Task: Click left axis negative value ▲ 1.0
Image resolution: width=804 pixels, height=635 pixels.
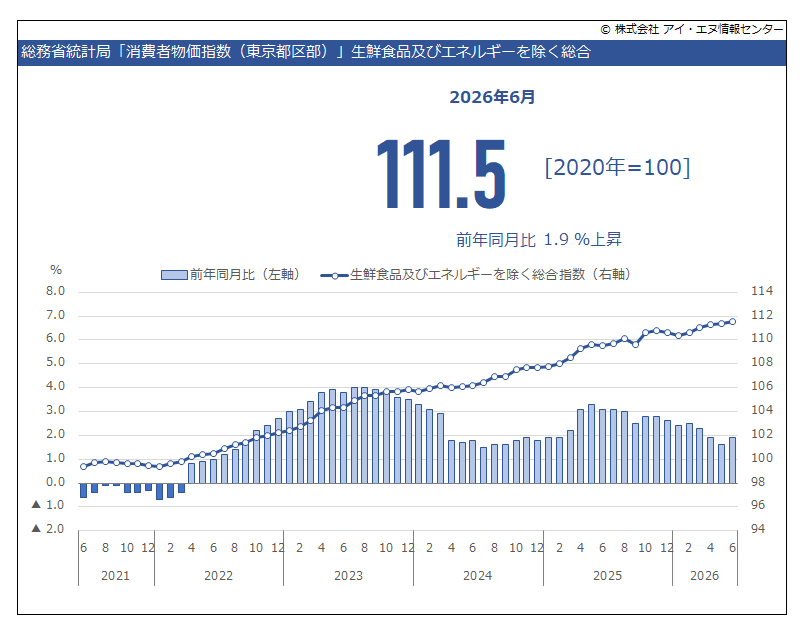Action: [48, 505]
